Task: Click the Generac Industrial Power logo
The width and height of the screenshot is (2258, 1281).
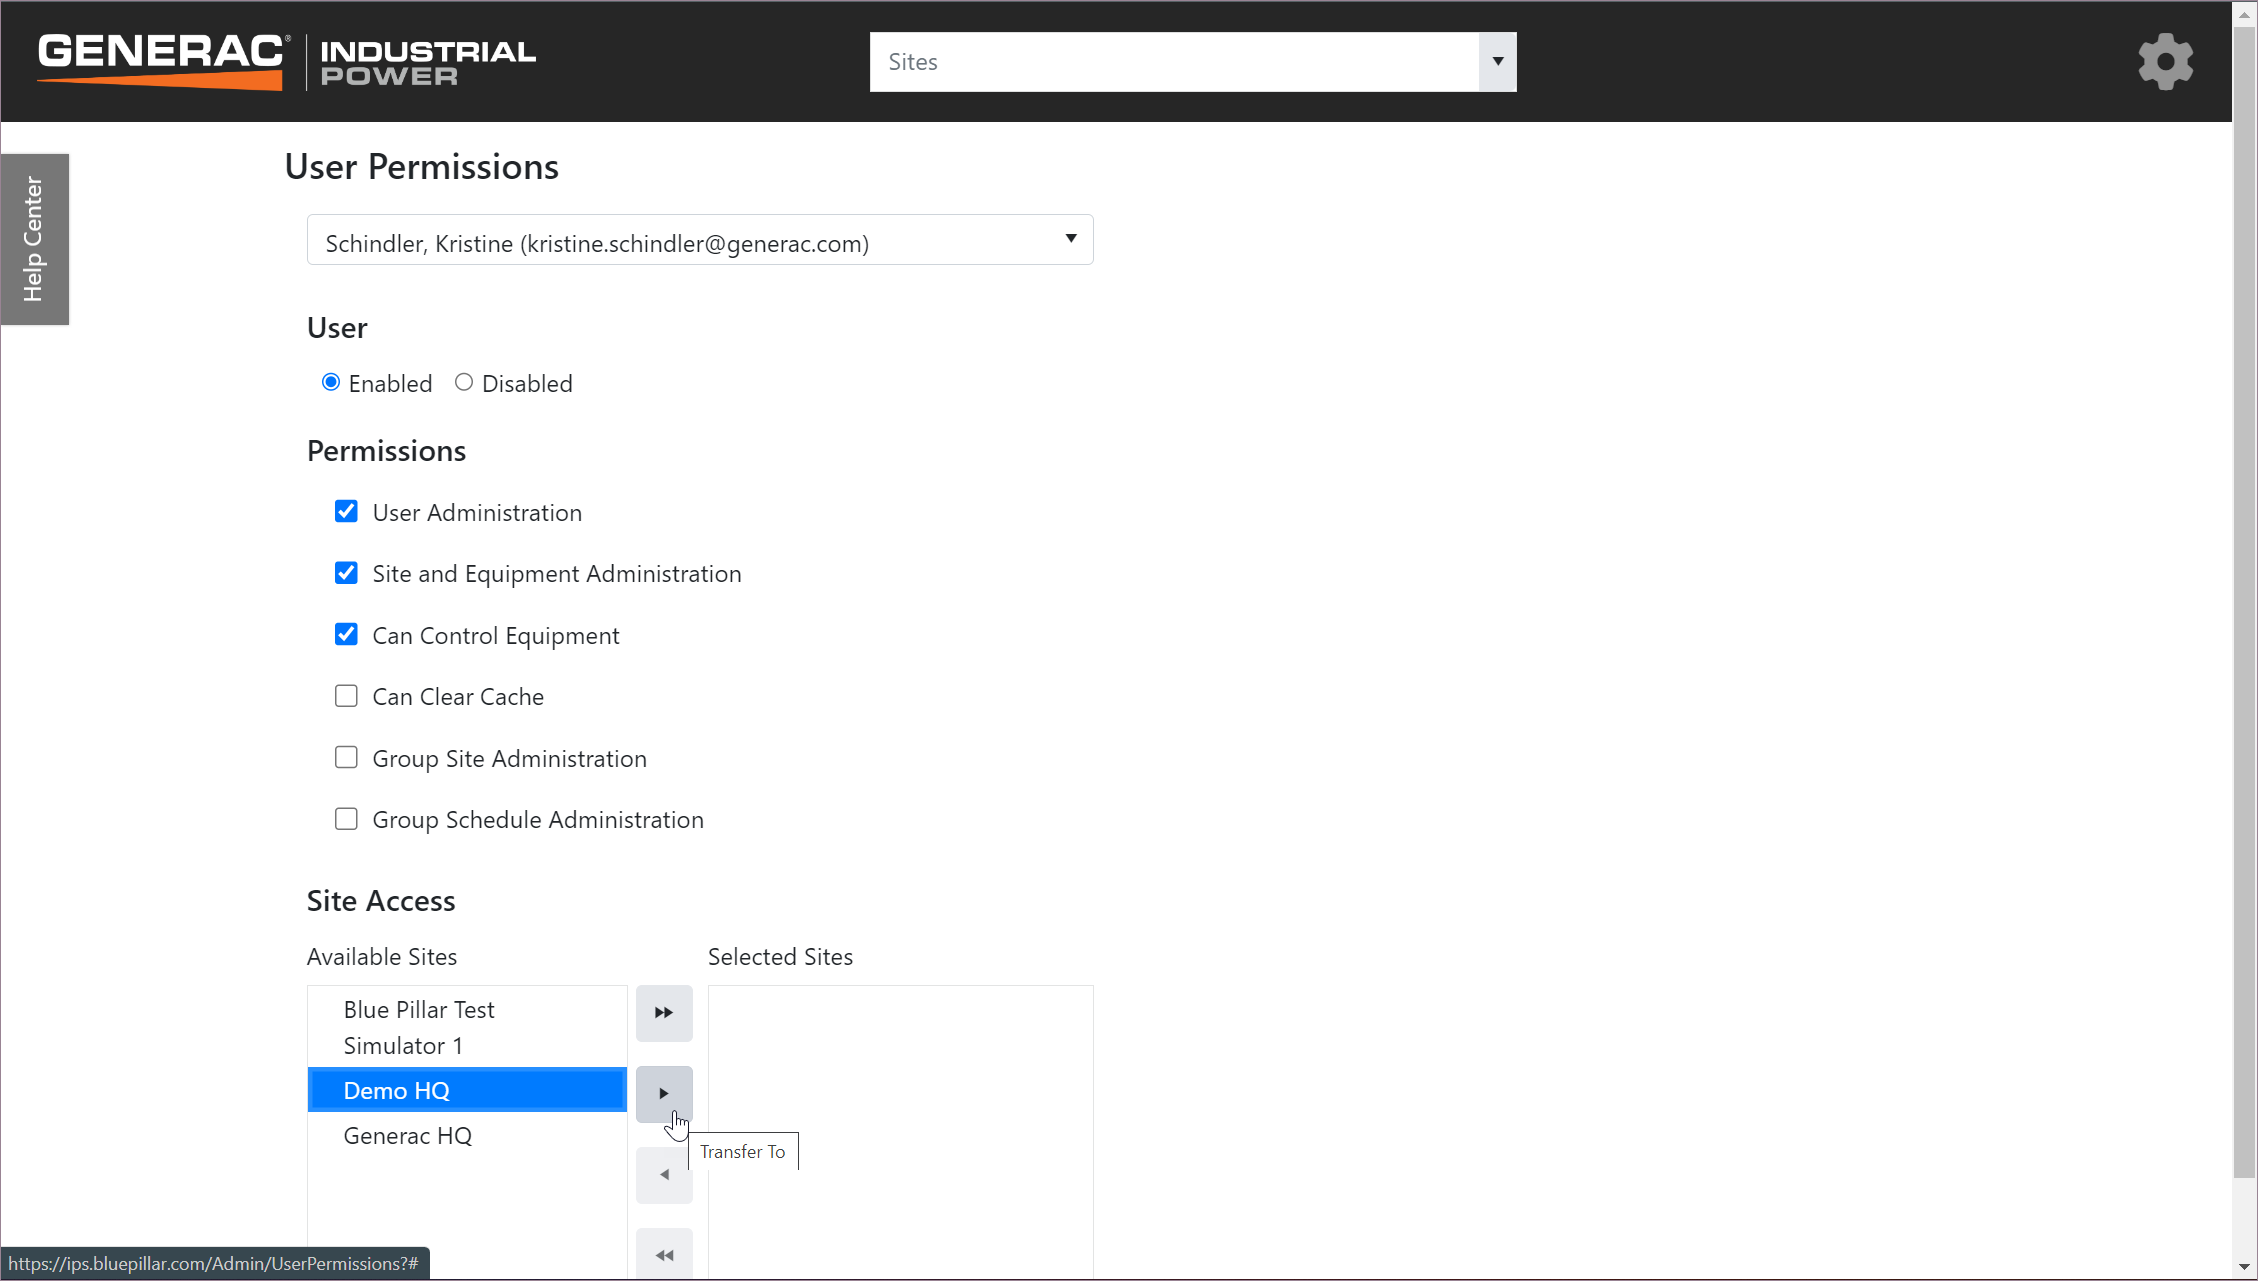Action: pyautogui.click(x=287, y=62)
